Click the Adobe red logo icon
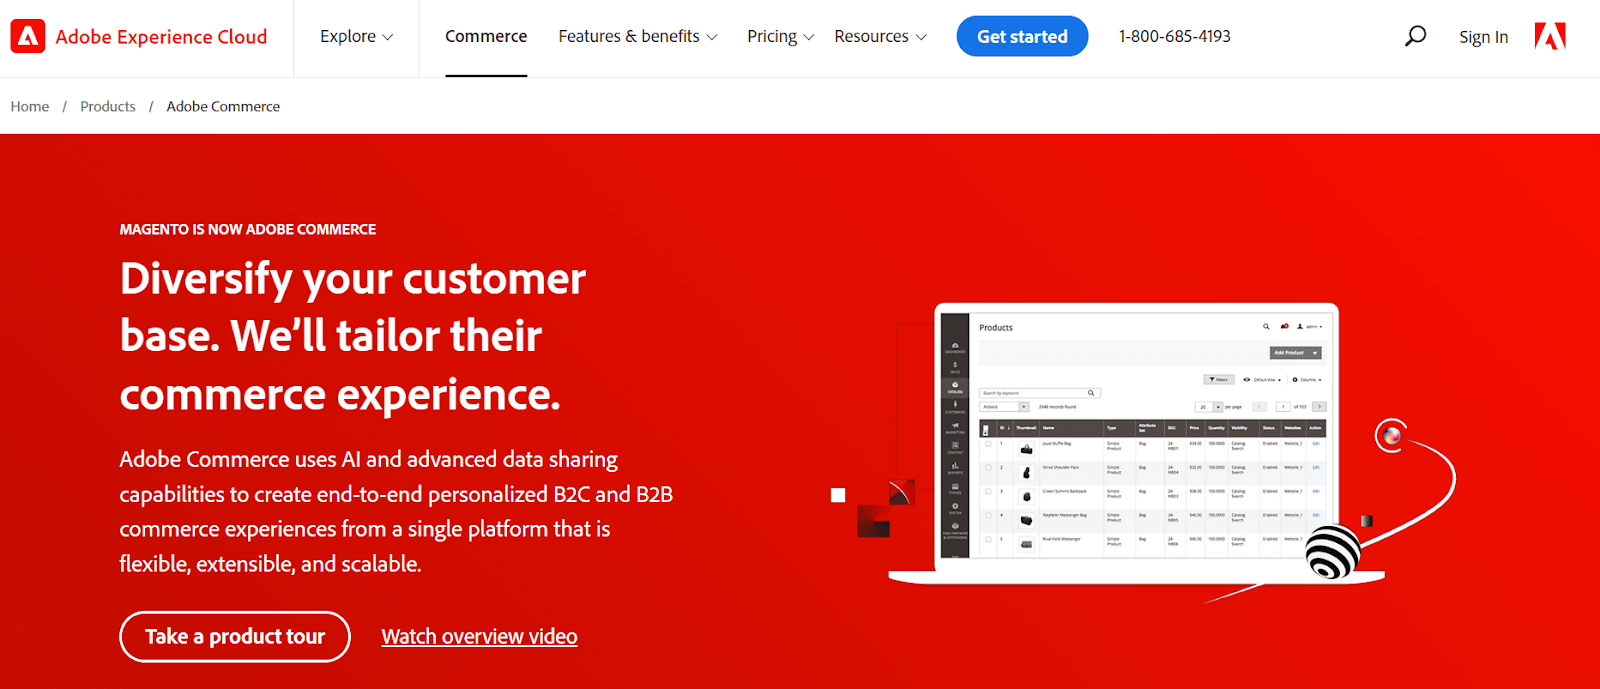The width and height of the screenshot is (1600, 689). pyautogui.click(x=28, y=37)
